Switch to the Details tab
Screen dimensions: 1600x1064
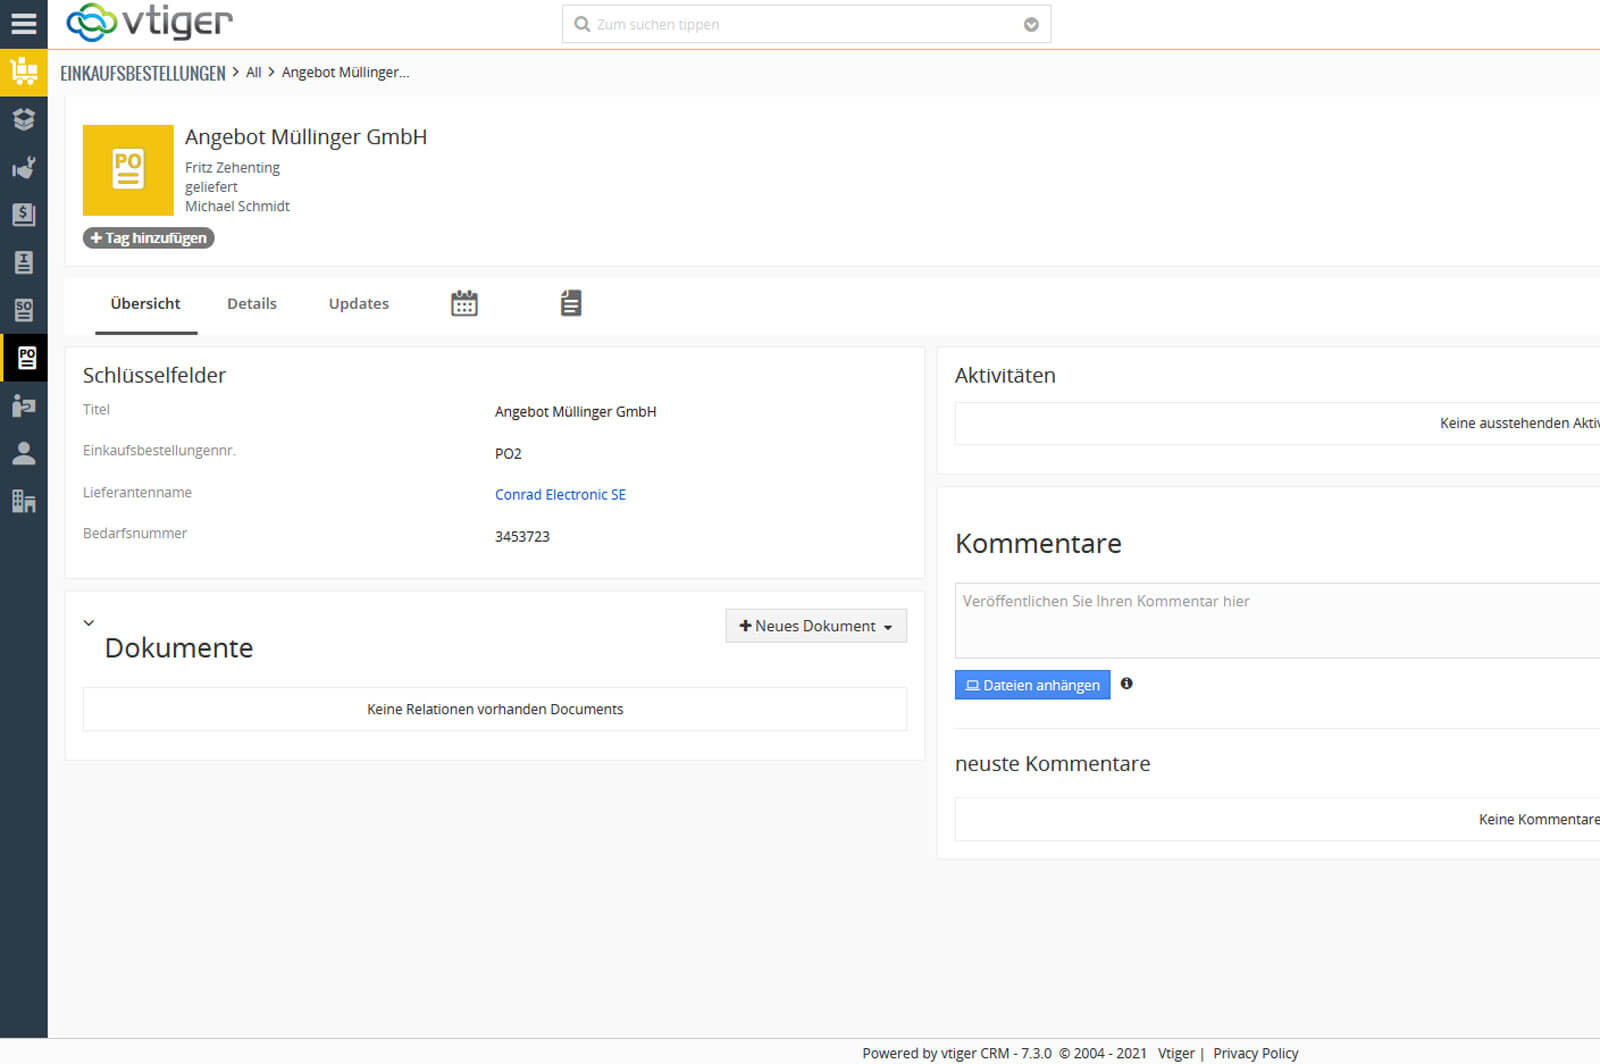(x=251, y=304)
